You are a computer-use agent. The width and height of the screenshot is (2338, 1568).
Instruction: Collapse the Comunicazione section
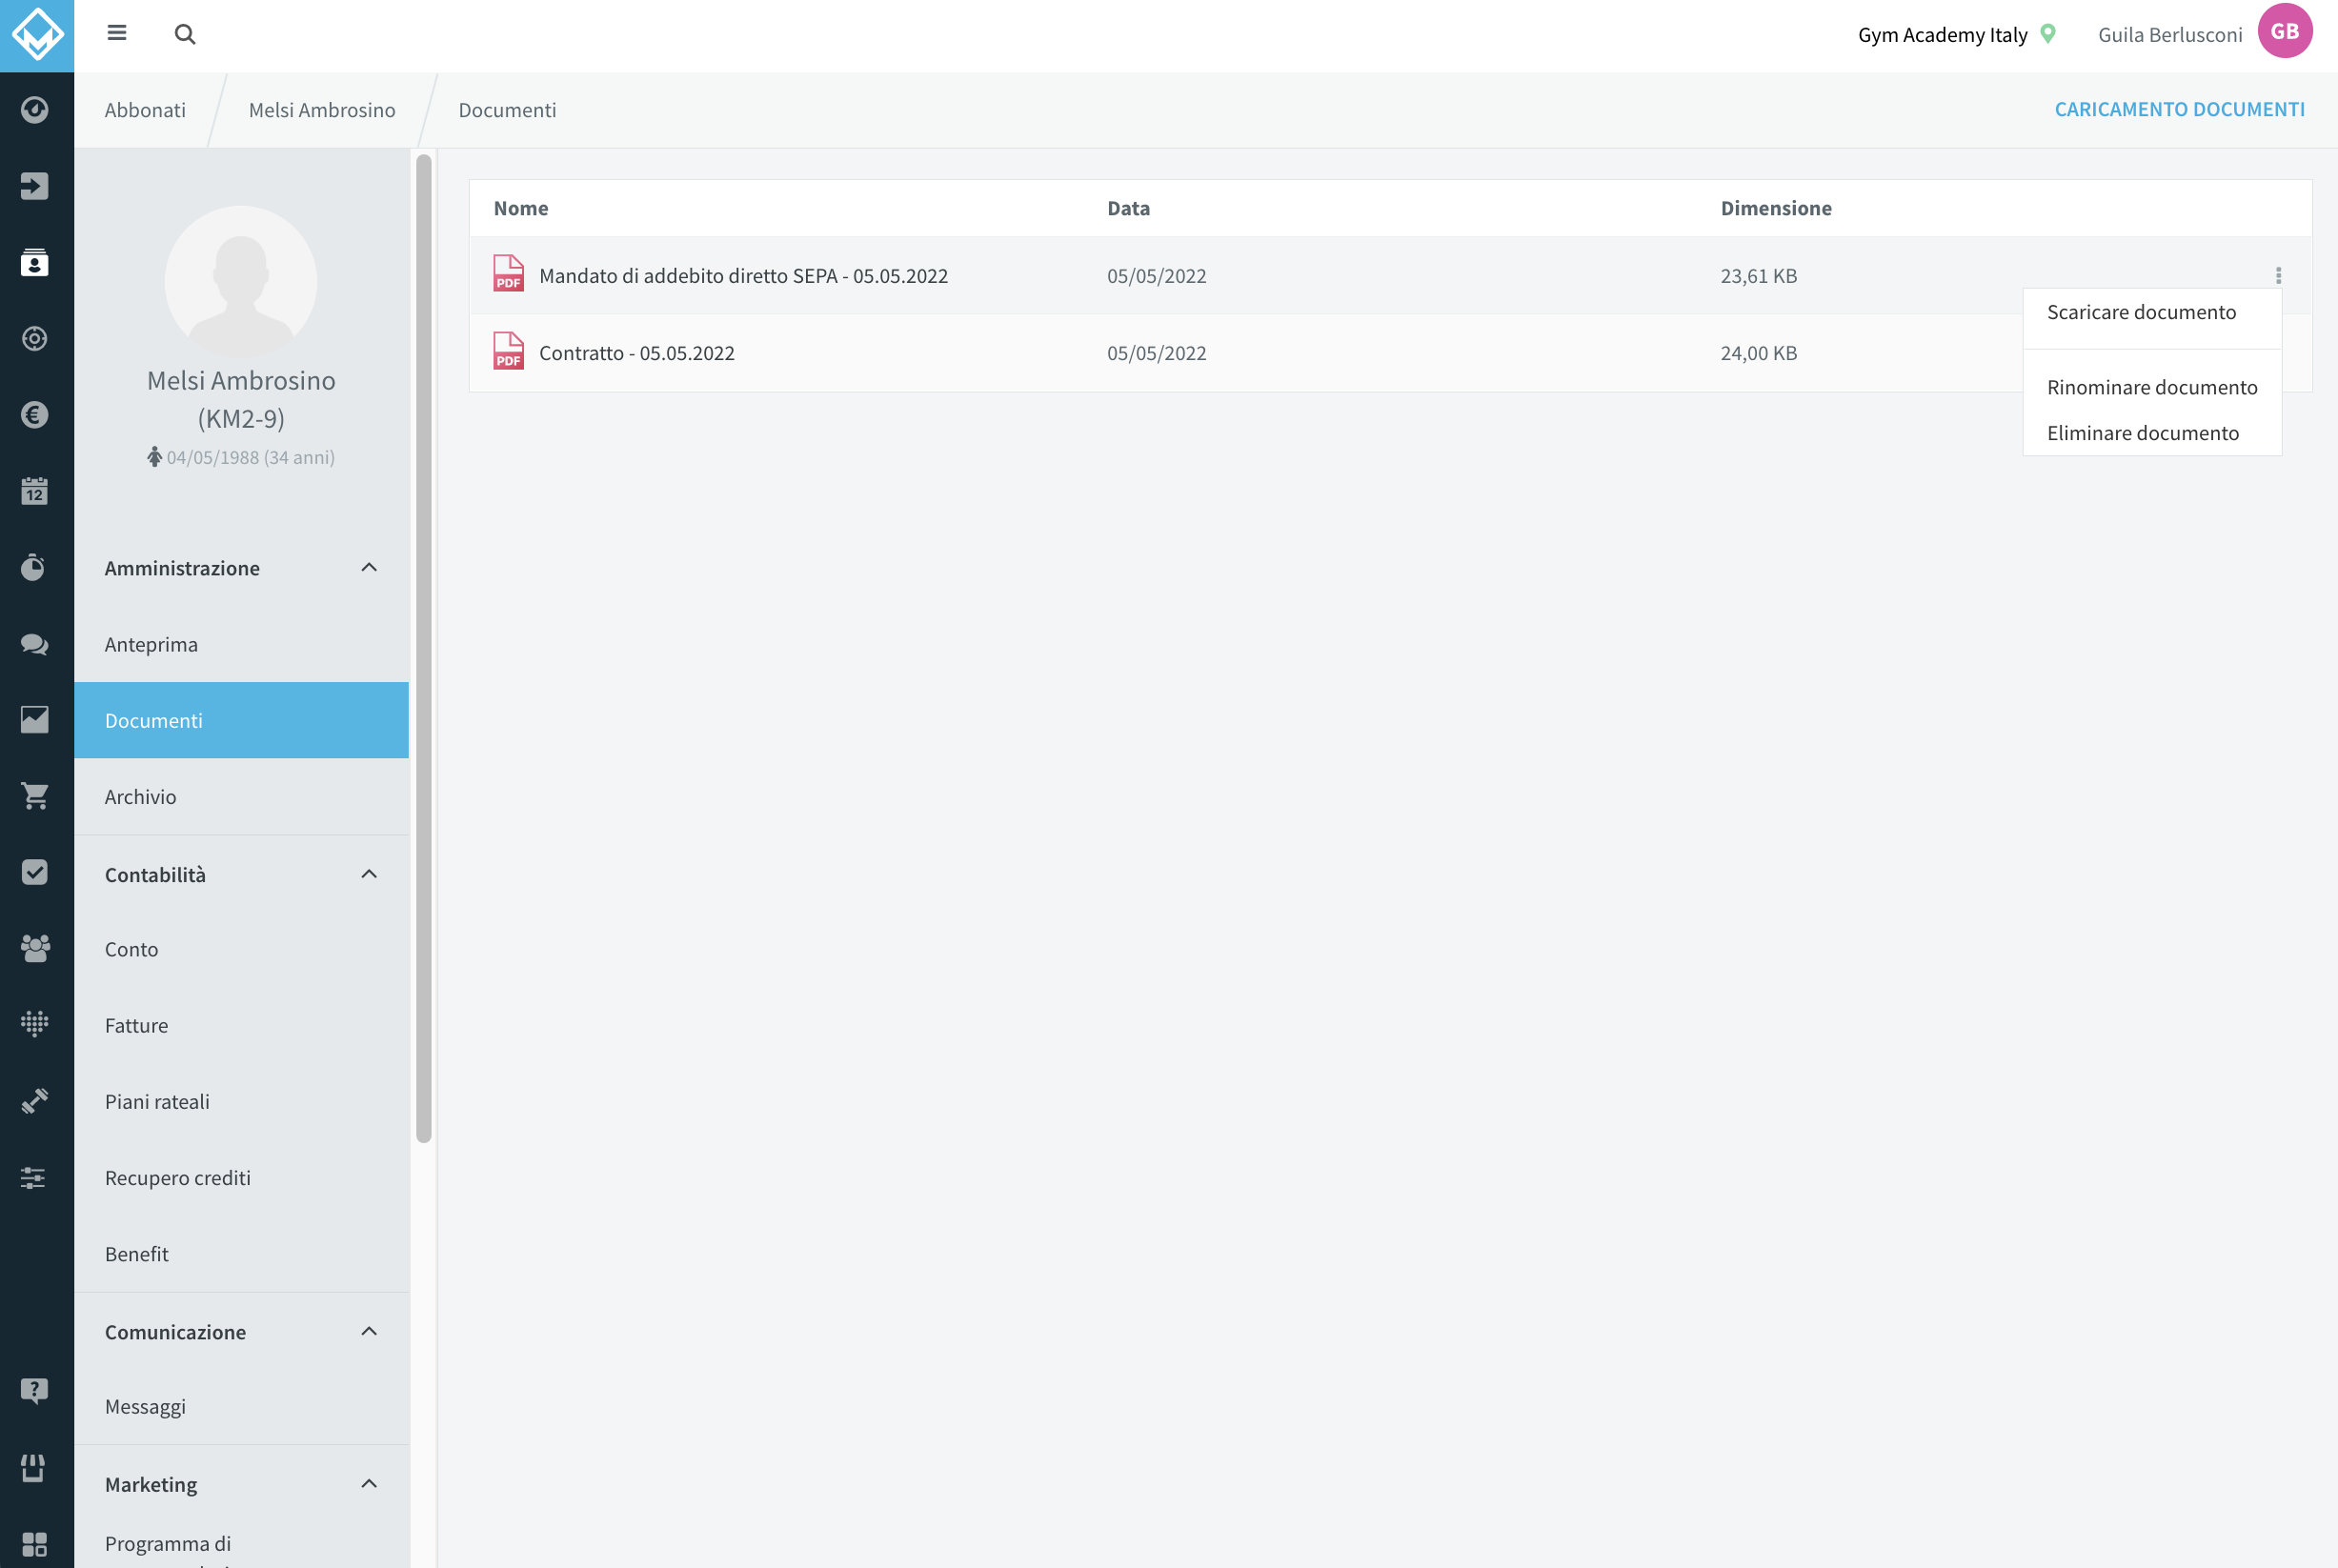[369, 1331]
